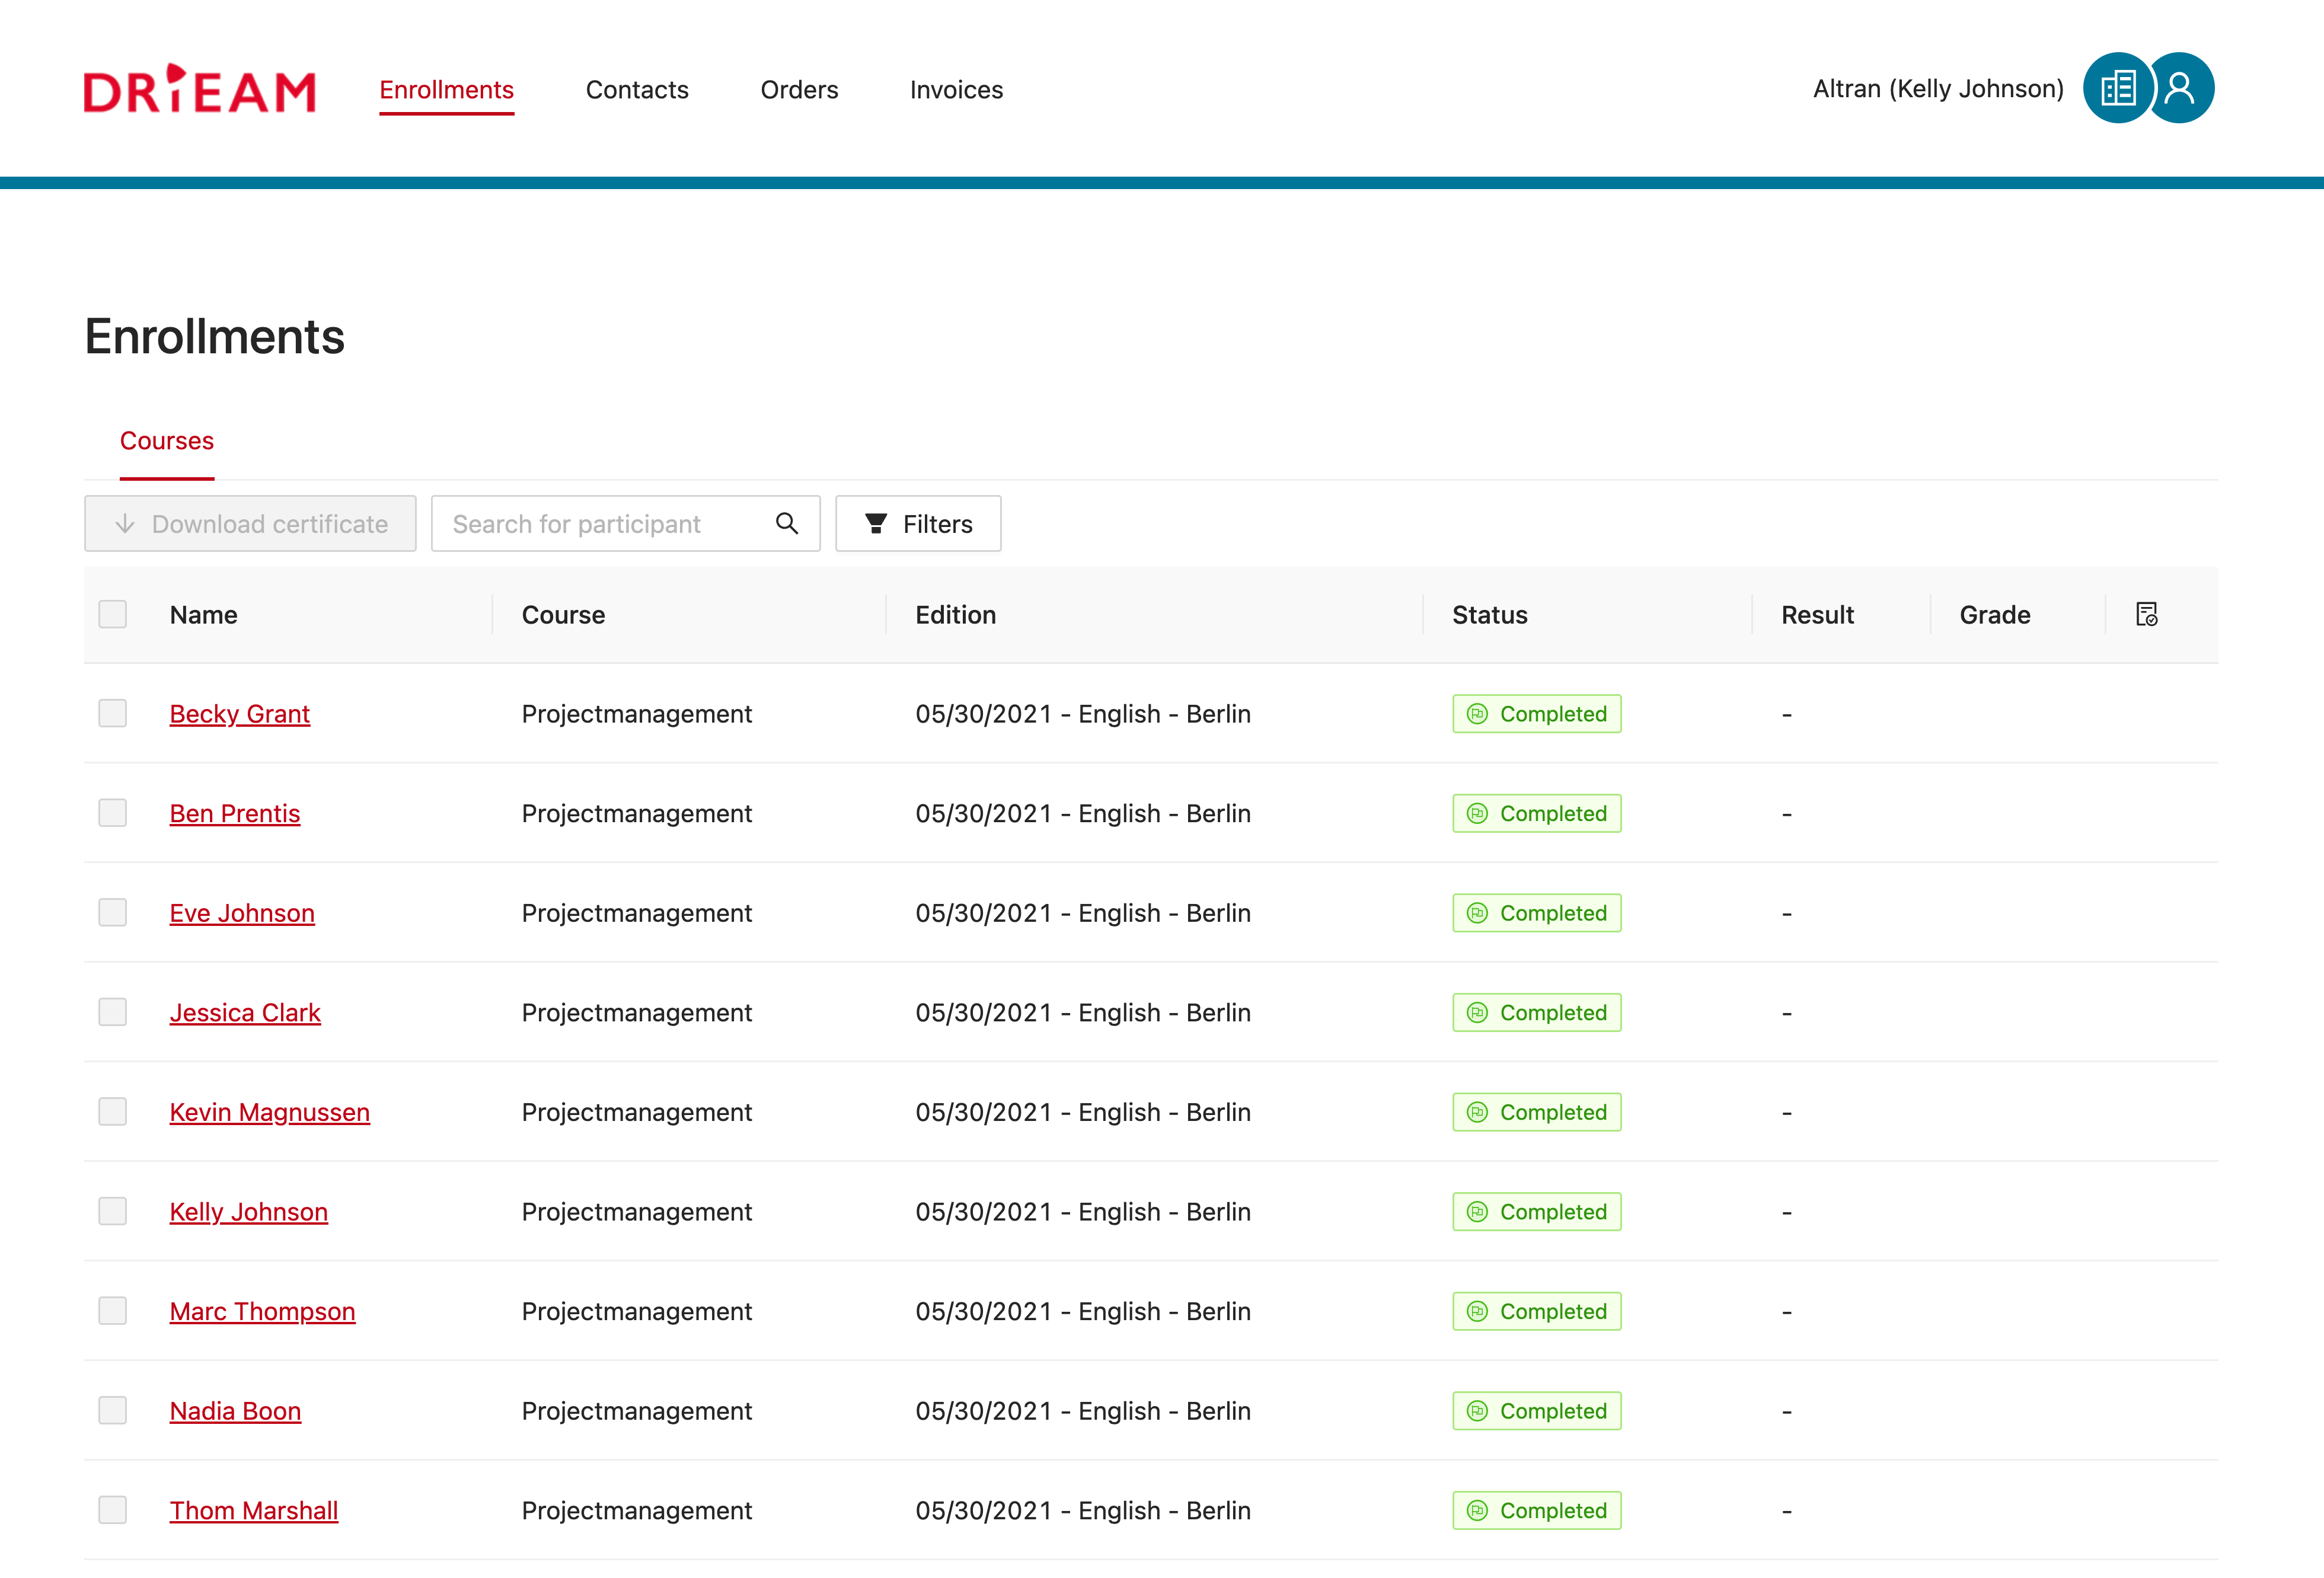Select the Courses tab
Screen dimensions: 2324x1578
(x=167, y=441)
